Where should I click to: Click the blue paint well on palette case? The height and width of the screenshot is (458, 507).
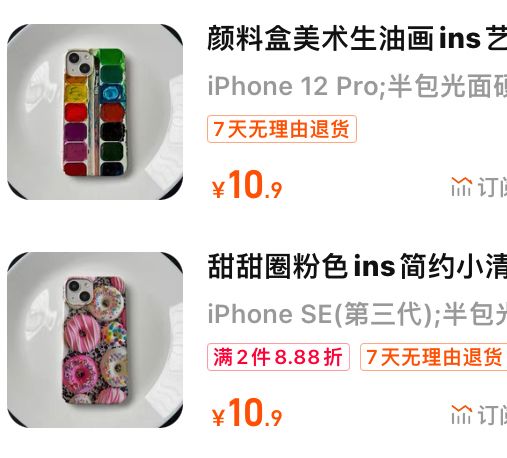[113, 93]
